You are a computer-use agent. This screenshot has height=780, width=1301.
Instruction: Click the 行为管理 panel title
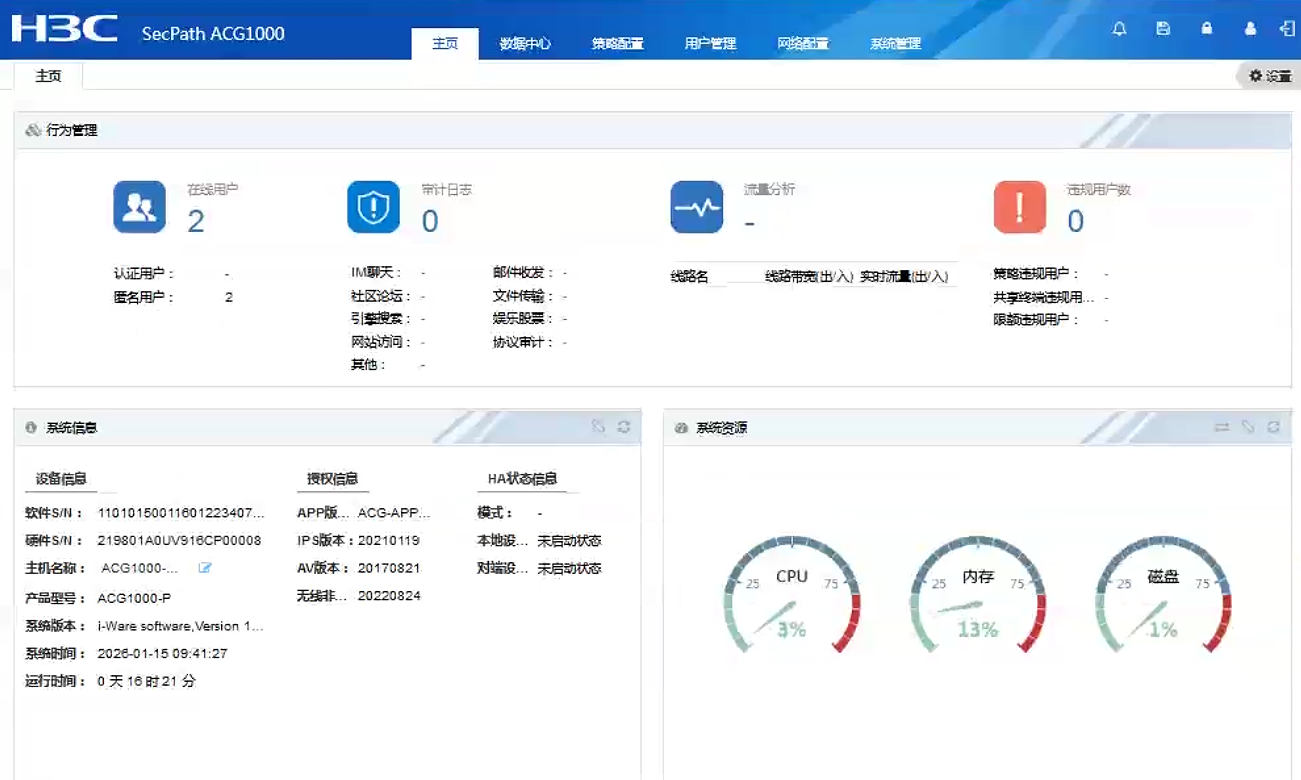pyautogui.click(x=72, y=130)
